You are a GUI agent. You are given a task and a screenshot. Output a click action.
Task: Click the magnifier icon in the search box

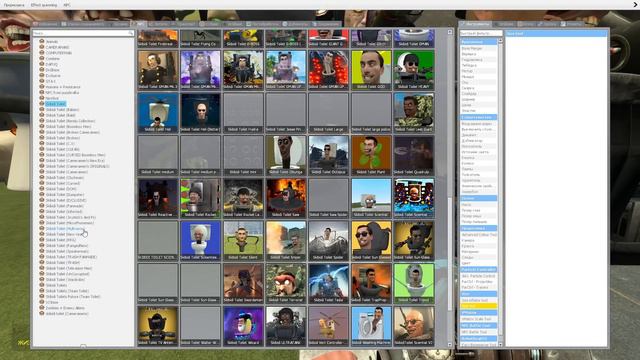131,33
